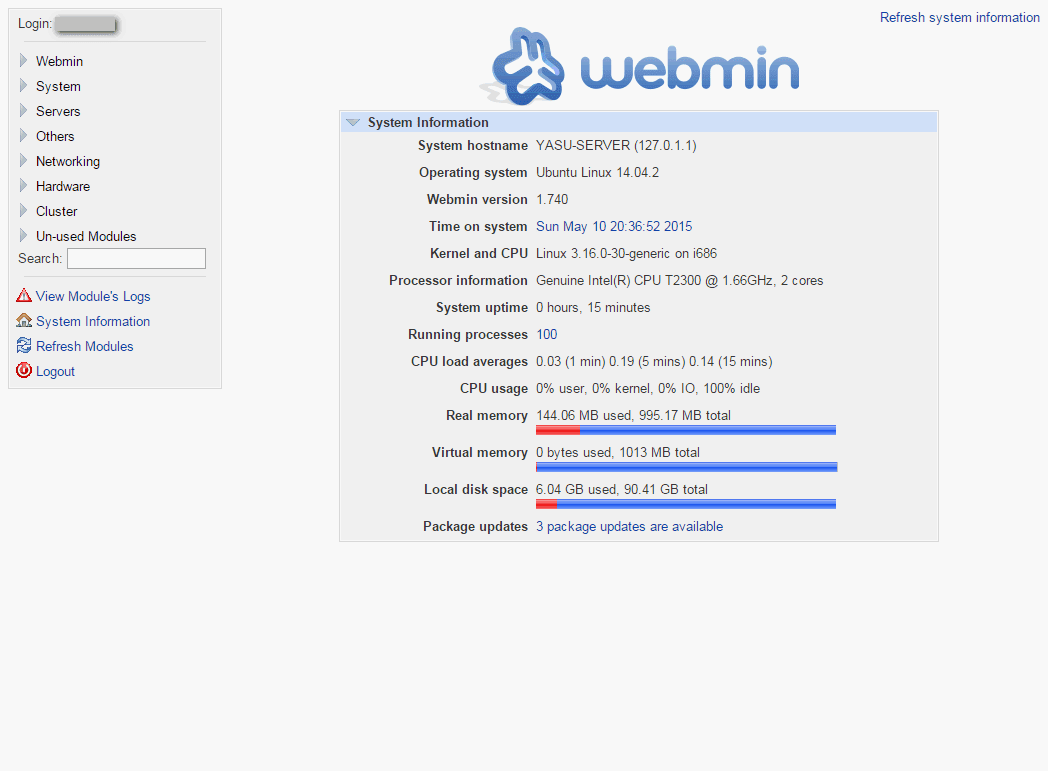This screenshot has height=771, width=1048.
Task: Click the Webmin version 1.740 value
Action: tap(552, 199)
